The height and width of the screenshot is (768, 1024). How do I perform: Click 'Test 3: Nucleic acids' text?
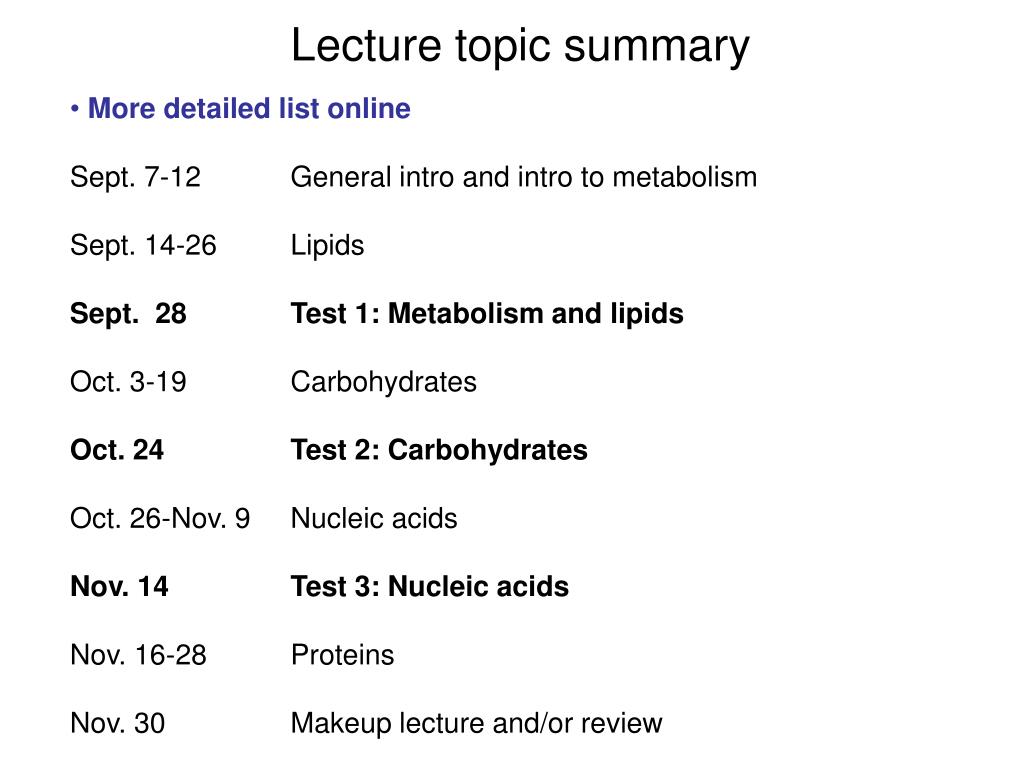coord(430,587)
